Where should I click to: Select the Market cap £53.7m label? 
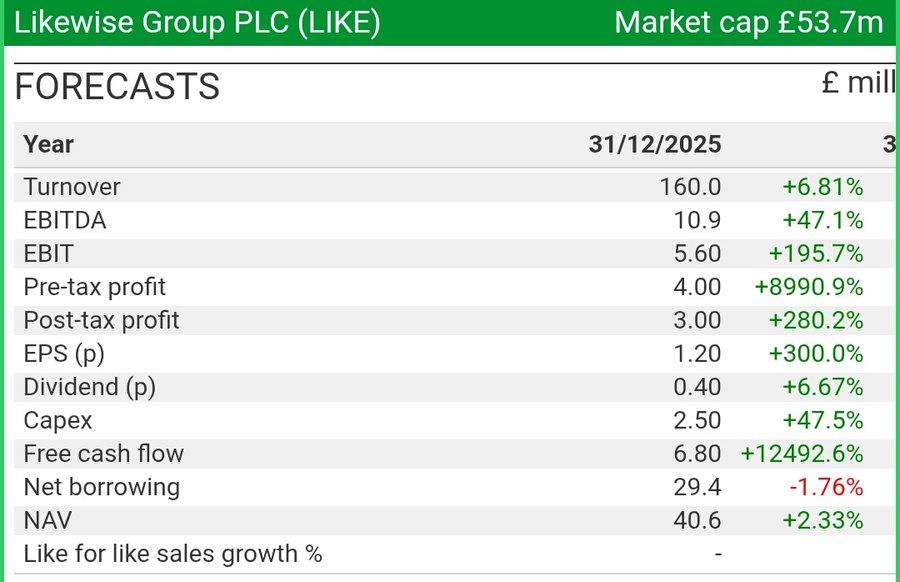(x=748, y=23)
